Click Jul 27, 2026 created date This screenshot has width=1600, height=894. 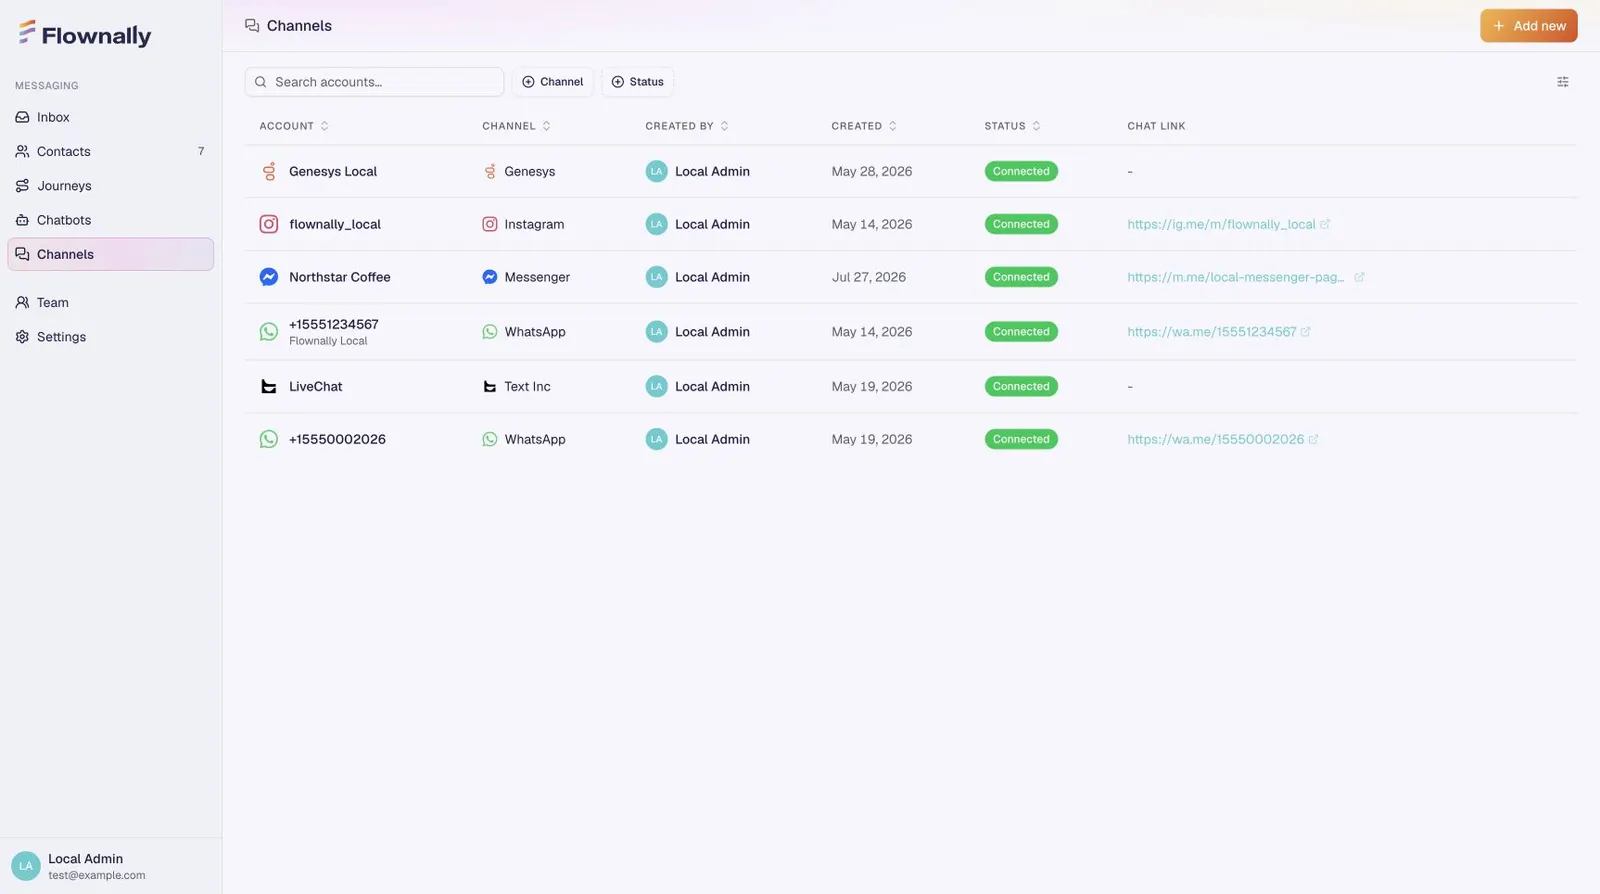click(869, 277)
